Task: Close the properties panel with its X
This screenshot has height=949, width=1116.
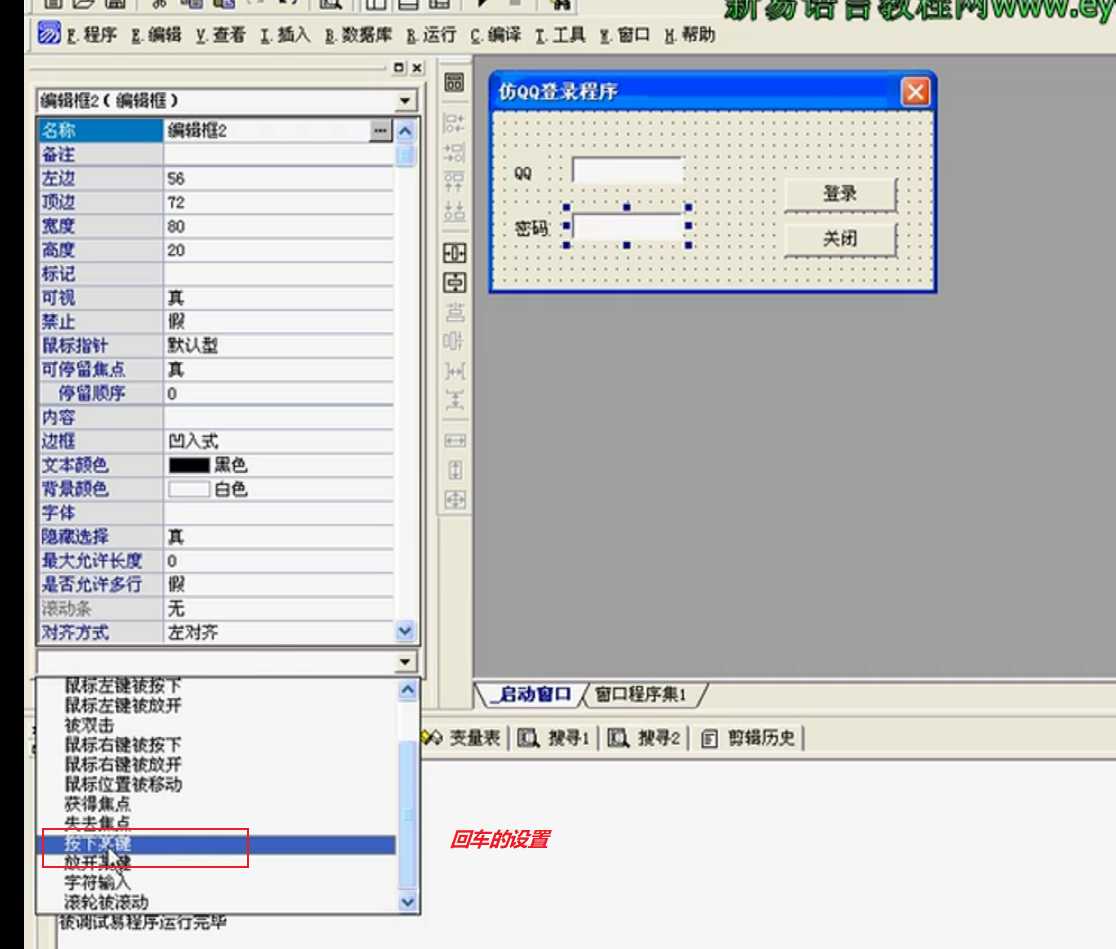Action: point(417,68)
